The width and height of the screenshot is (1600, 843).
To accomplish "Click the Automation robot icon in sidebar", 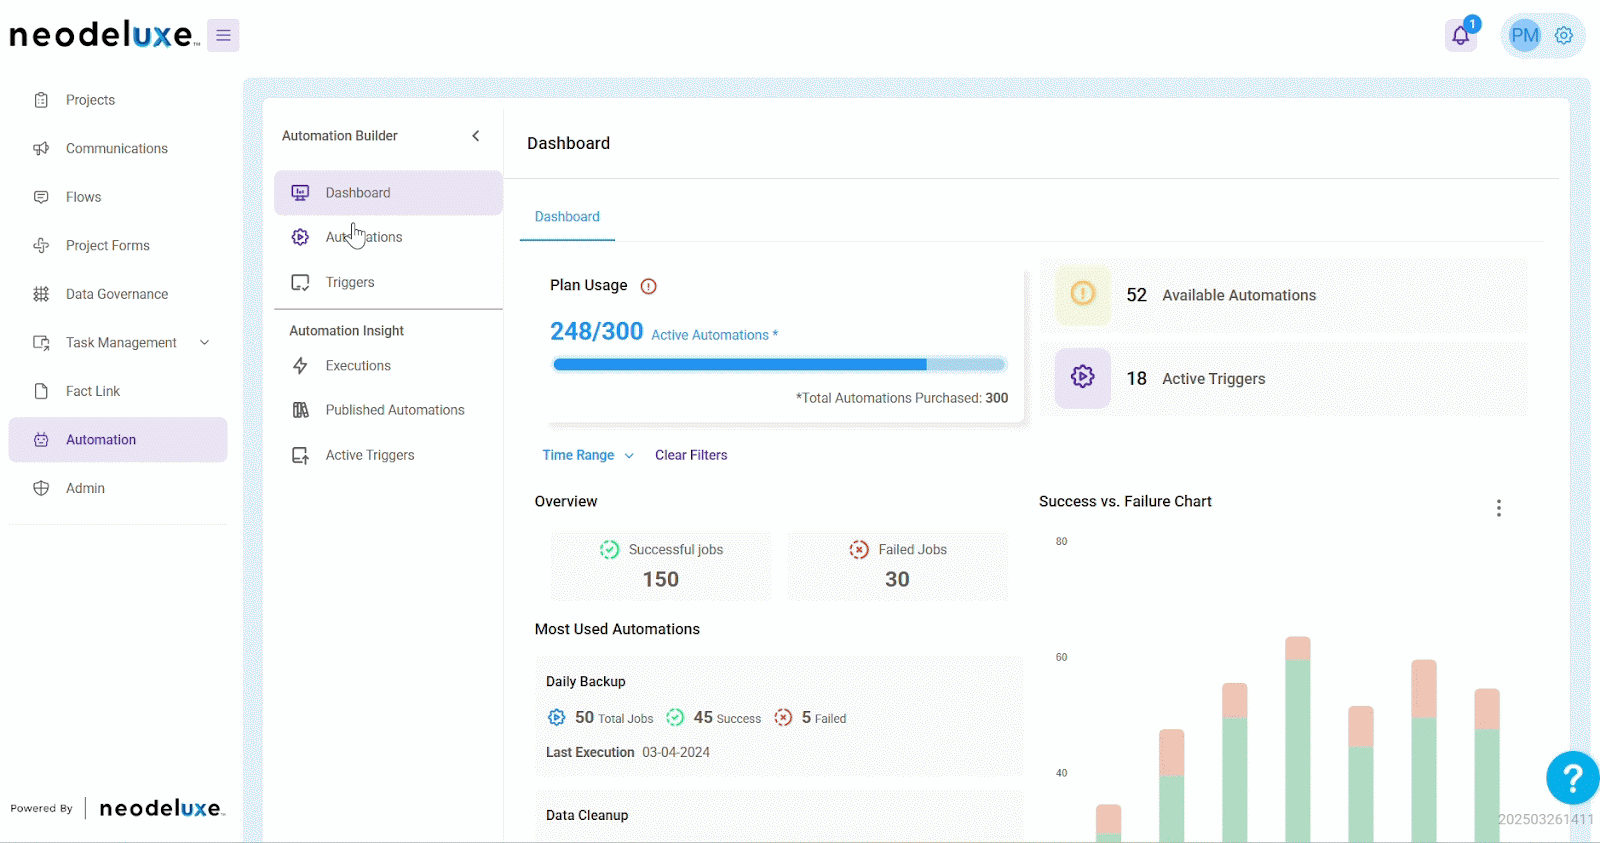I will [x=41, y=440].
